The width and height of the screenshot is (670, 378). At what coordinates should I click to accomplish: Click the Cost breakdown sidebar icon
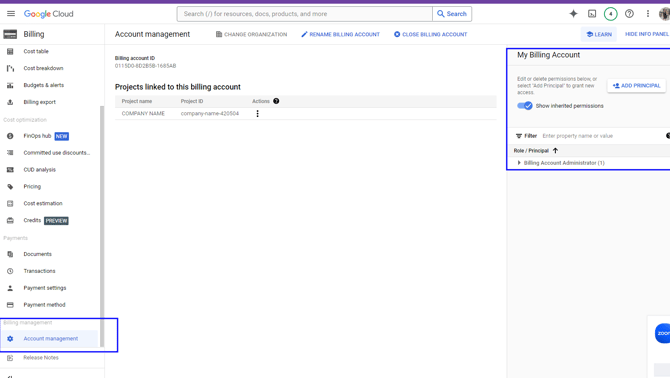click(10, 68)
